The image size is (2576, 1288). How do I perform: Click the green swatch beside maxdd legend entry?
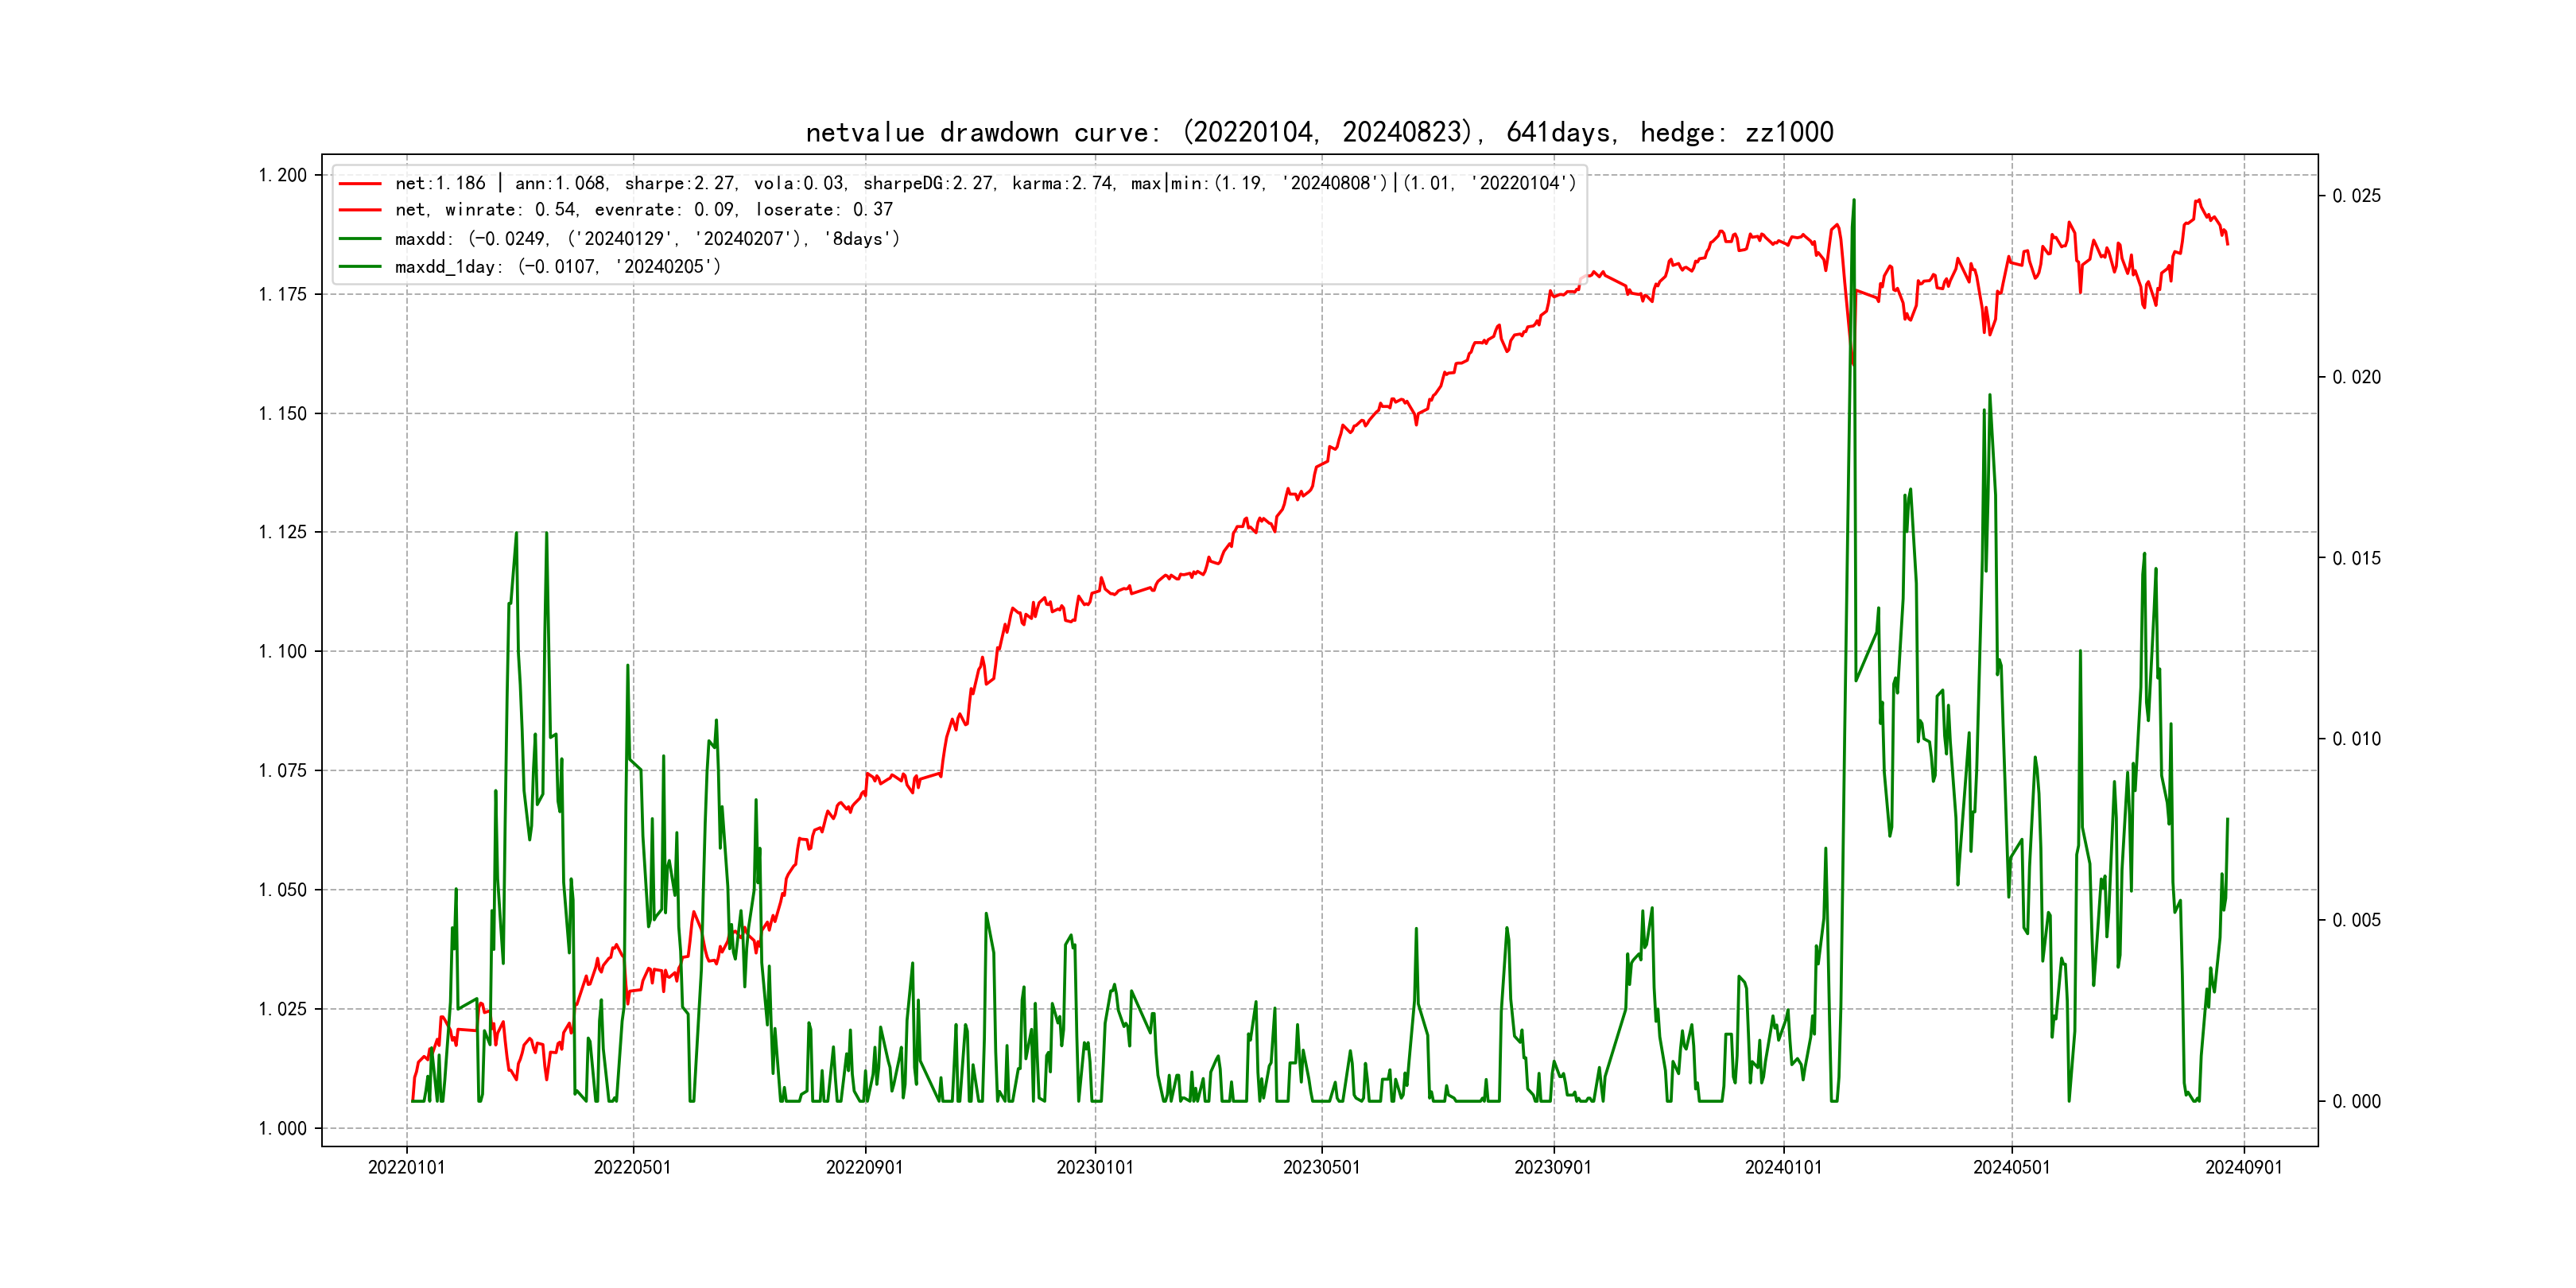click(x=360, y=239)
